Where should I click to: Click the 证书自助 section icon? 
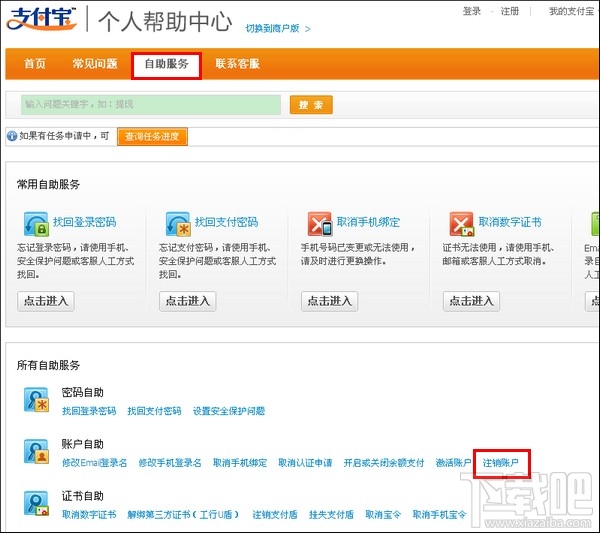(x=37, y=504)
